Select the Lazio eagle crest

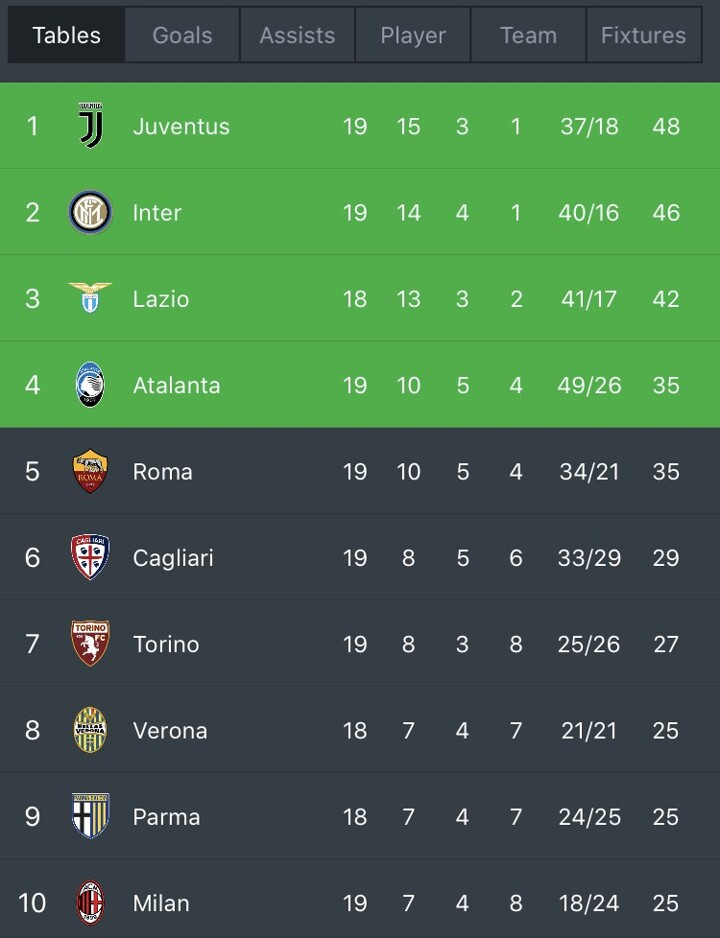pos(90,298)
